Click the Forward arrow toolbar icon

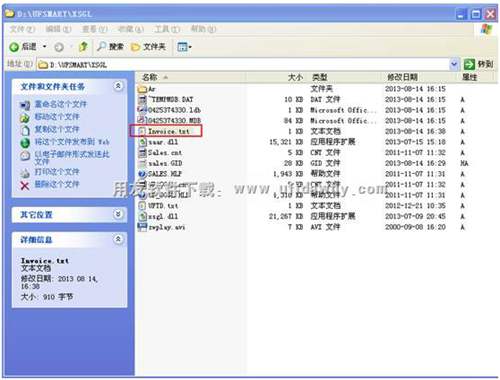[59, 47]
